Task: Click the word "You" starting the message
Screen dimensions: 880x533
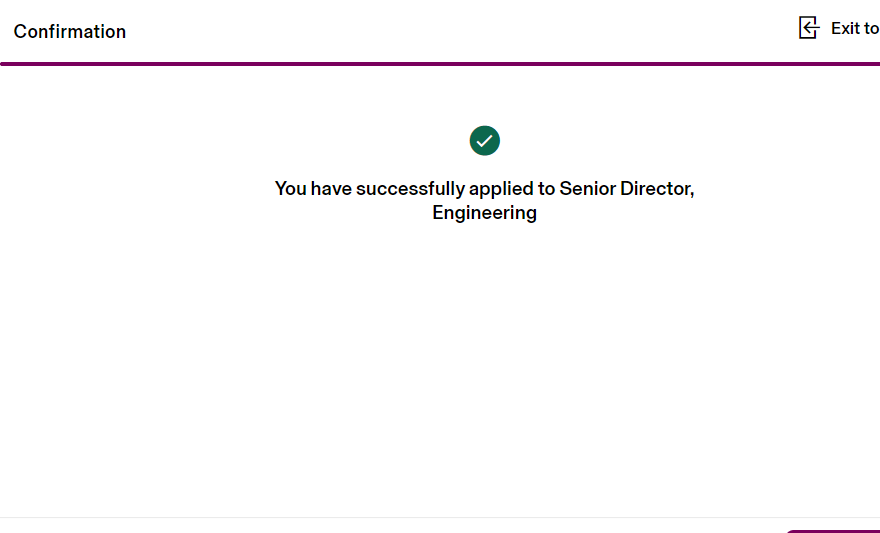Action: click(x=290, y=188)
